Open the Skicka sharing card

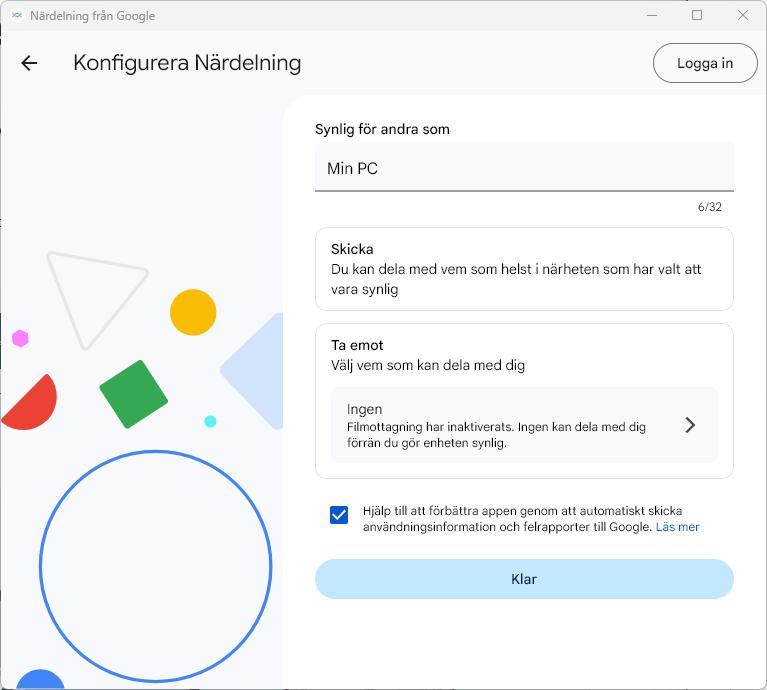coord(524,269)
